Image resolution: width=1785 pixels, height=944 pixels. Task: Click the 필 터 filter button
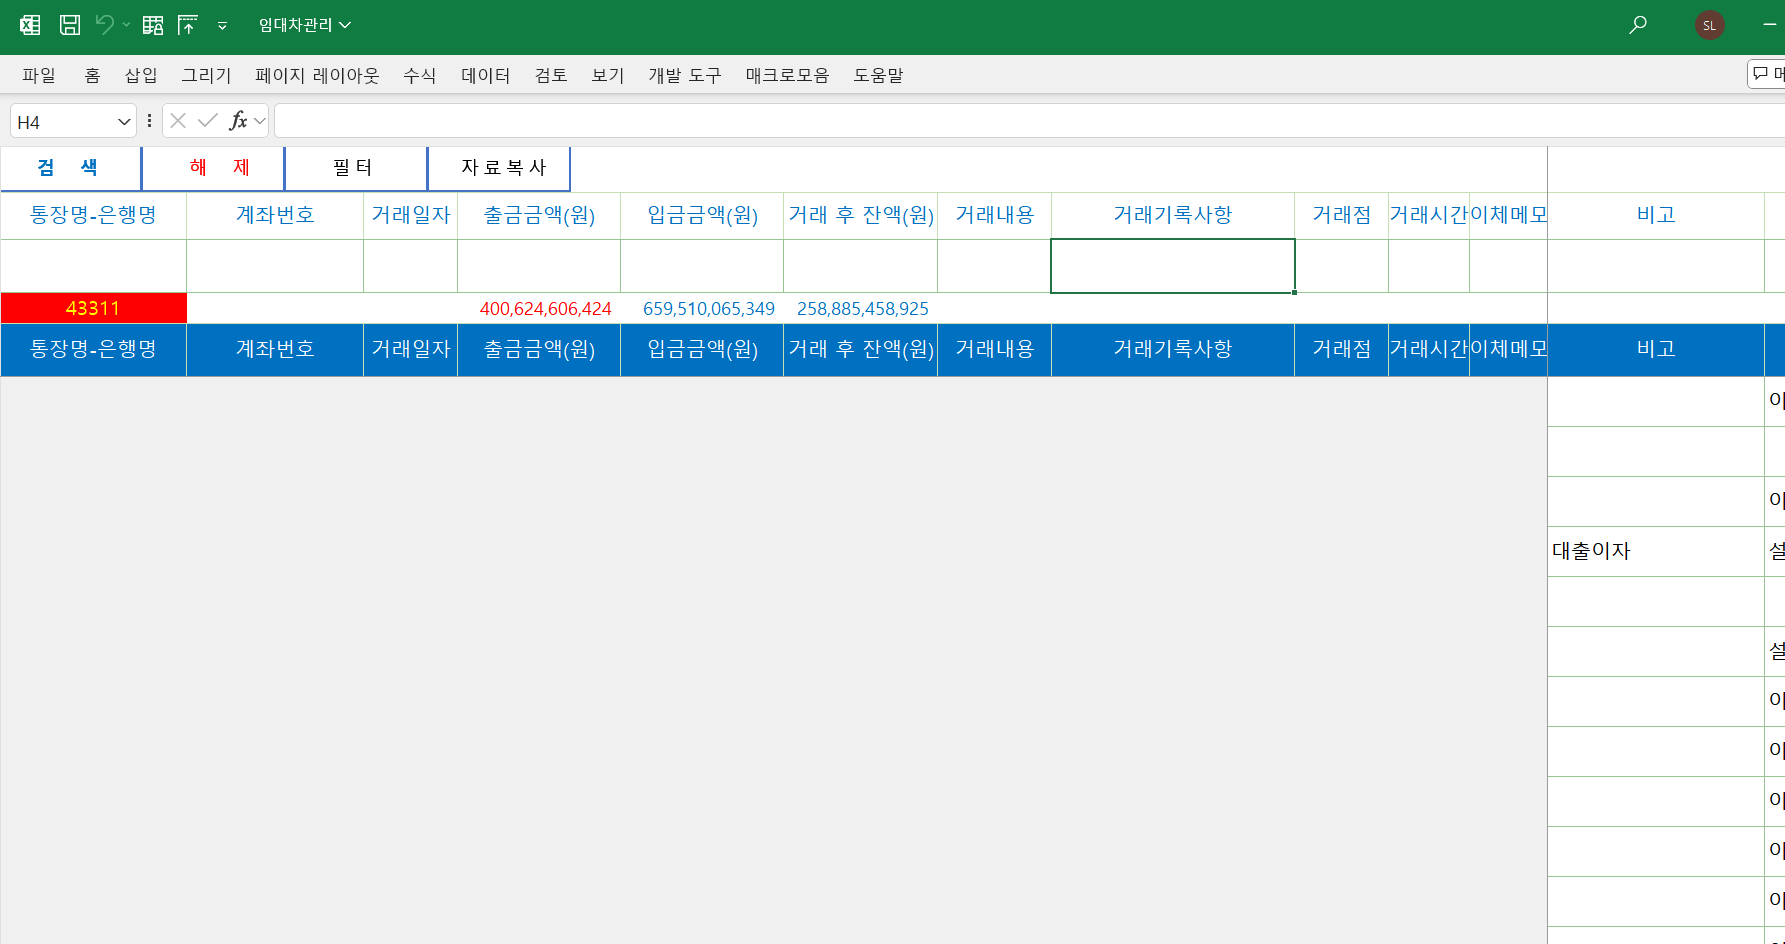[x=356, y=168]
